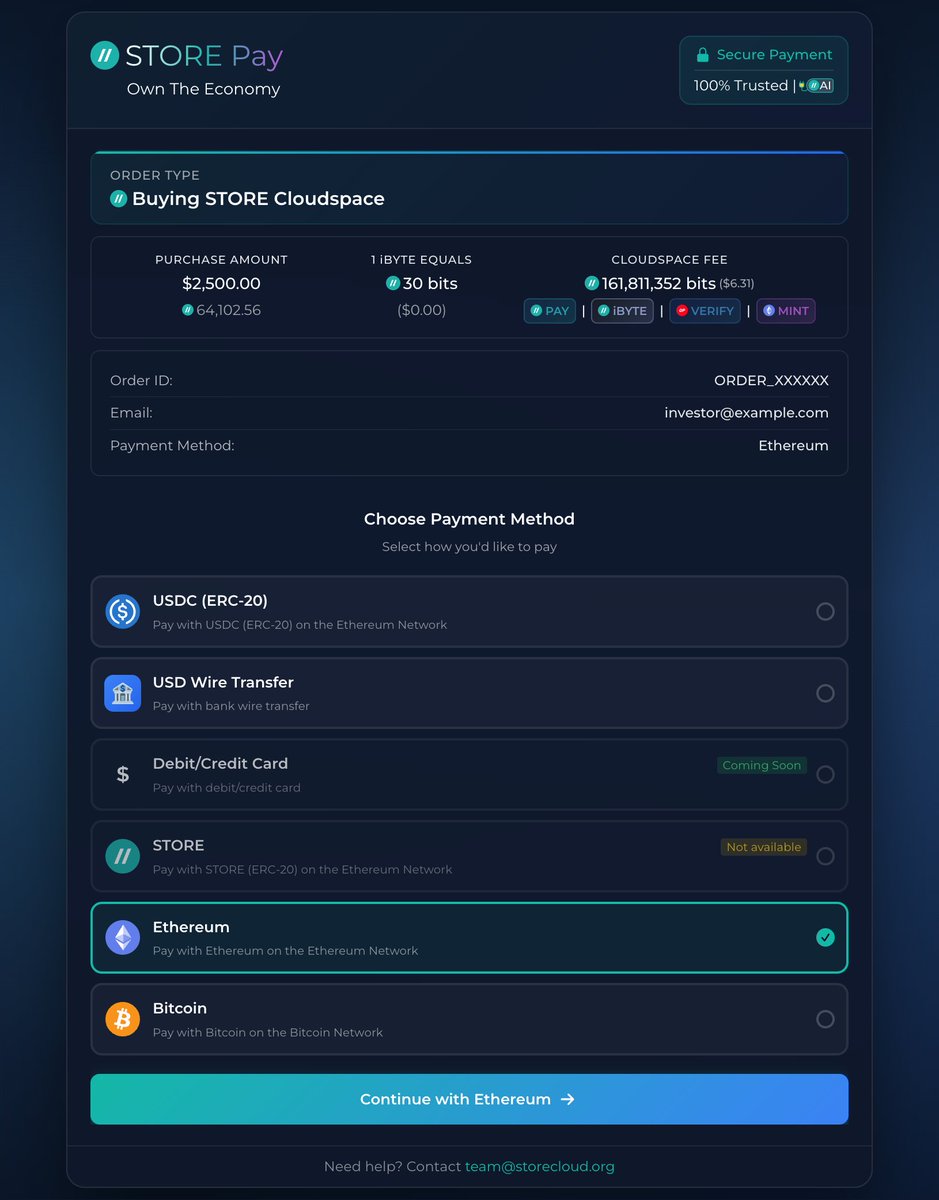Click the Bitcoin title text
Image resolution: width=939 pixels, height=1200 pixels.
tap(180, 1008)
